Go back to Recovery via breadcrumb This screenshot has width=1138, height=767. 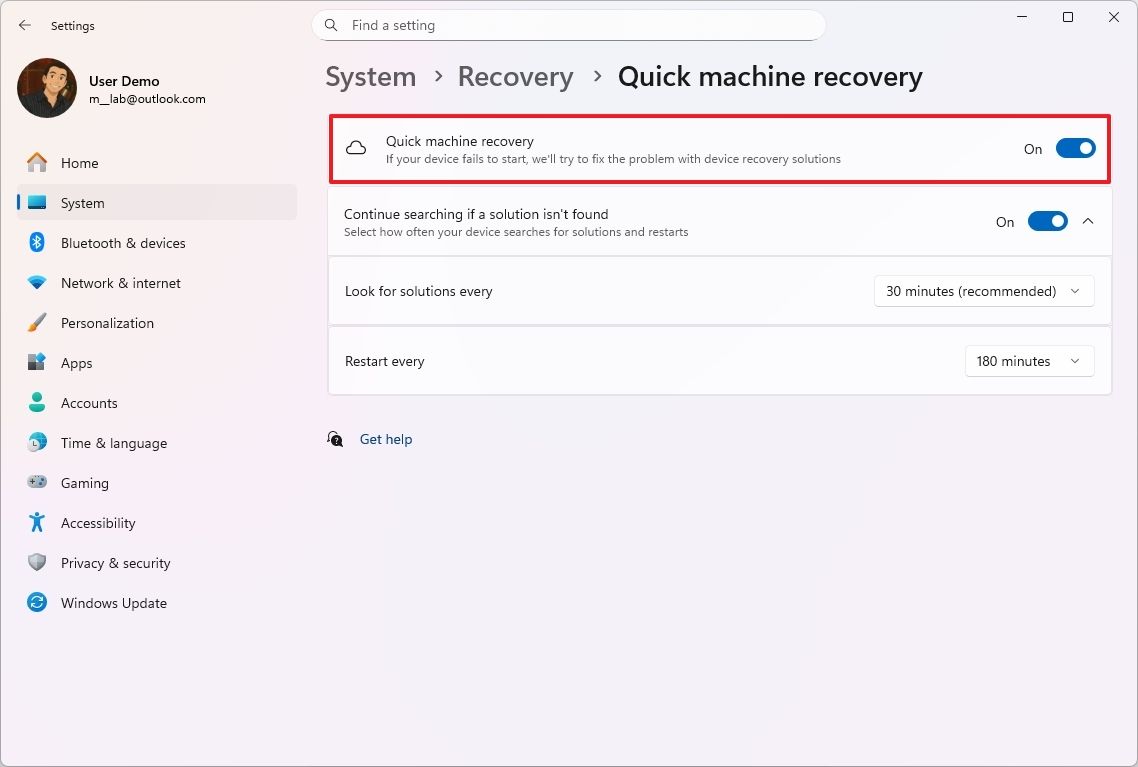point(515,76)
